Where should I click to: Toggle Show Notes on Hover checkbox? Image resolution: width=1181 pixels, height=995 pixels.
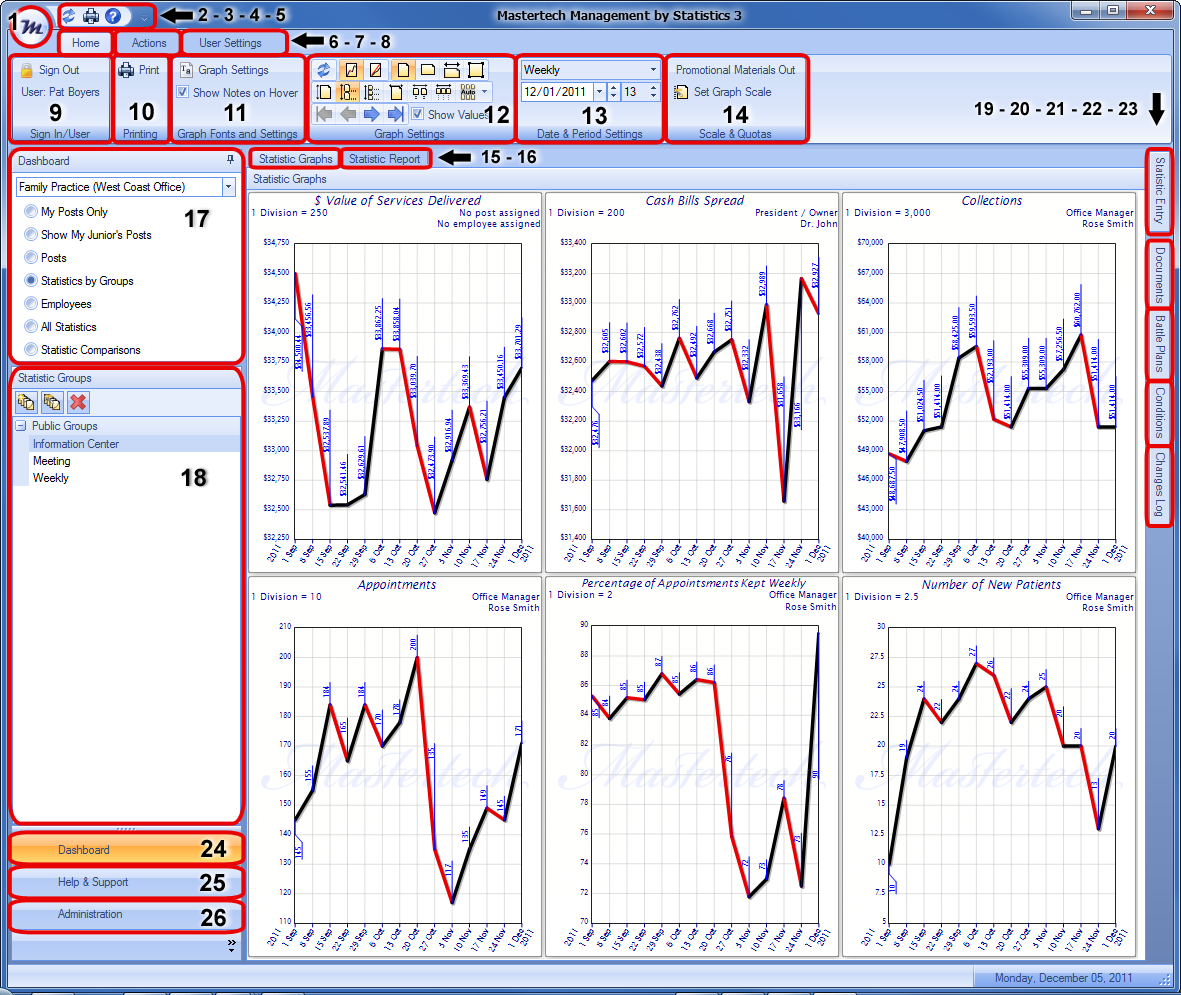point(182,92)
